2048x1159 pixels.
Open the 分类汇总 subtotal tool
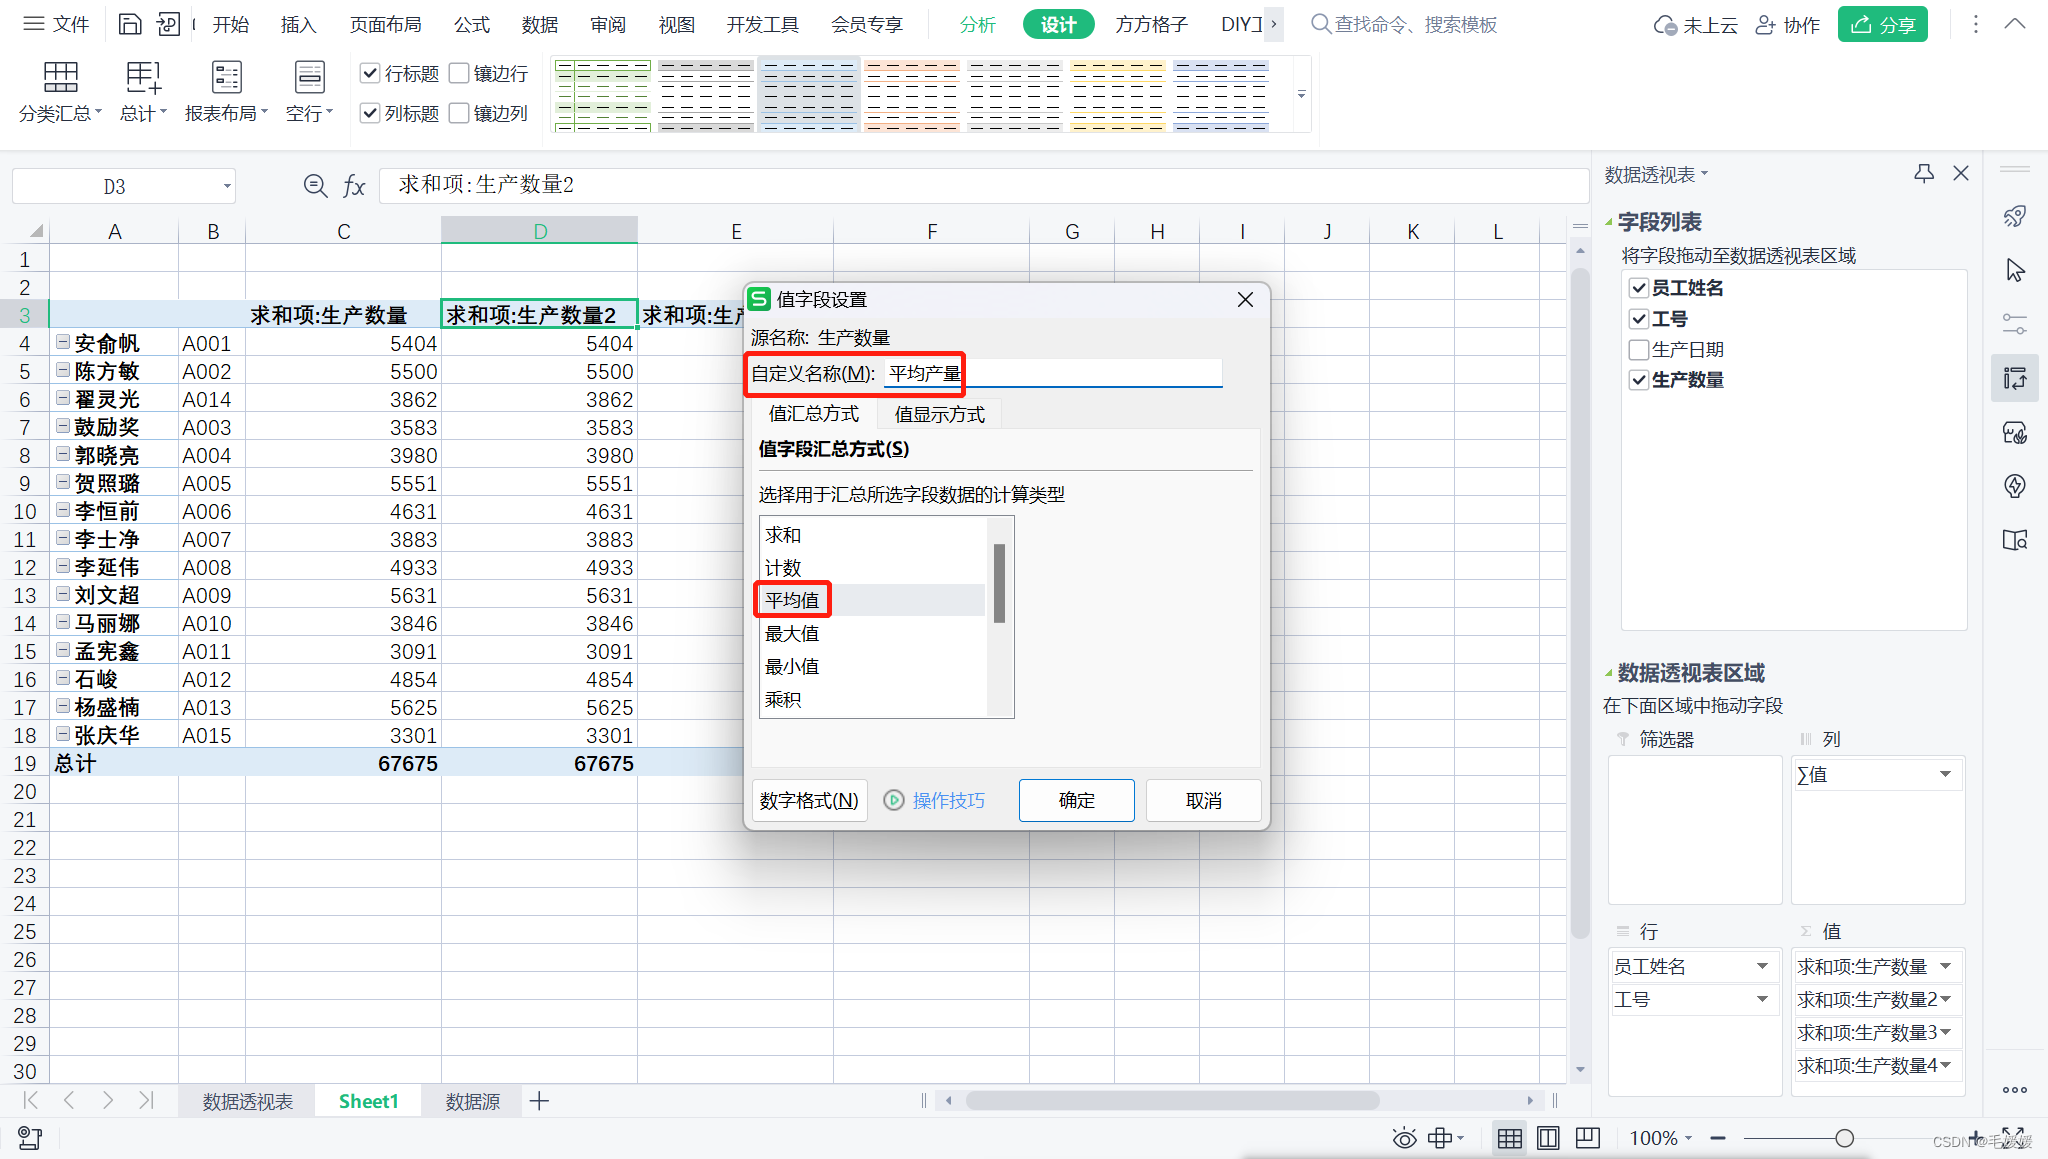[60, 92]
